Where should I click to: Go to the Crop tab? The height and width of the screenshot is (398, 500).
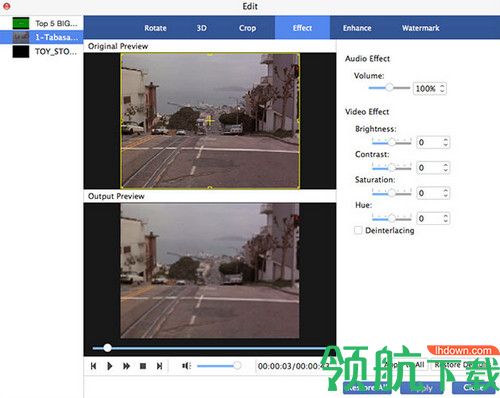[247, 28]
